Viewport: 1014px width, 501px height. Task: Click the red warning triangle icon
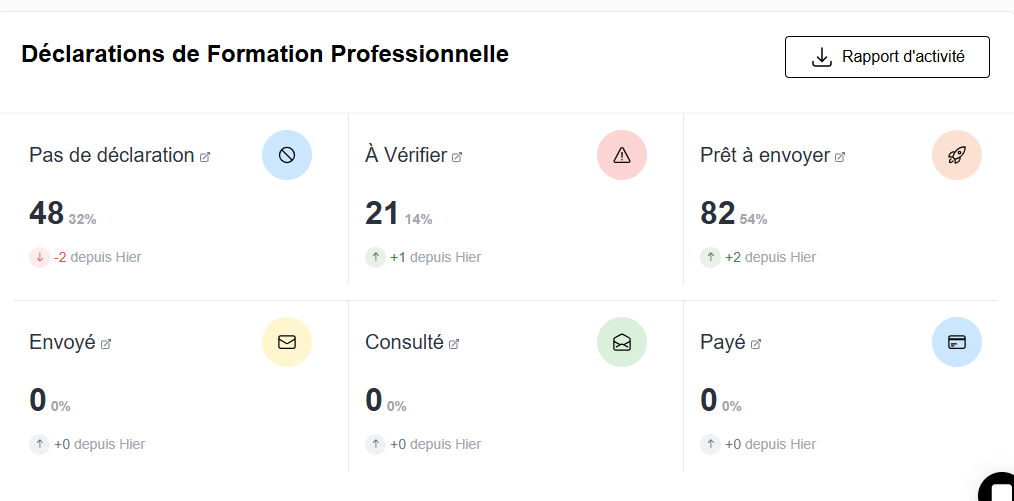[622, 155]
